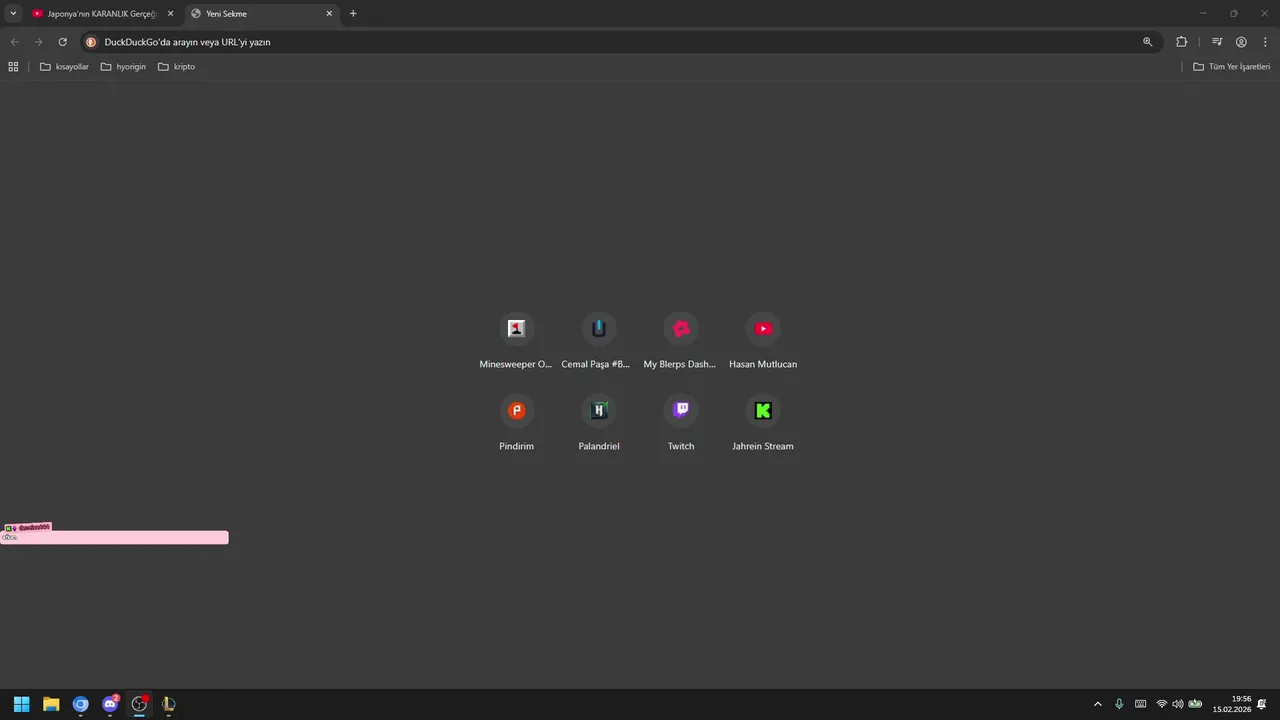Open the Jahrein Stream Kick shortcut

pos(763,422)
